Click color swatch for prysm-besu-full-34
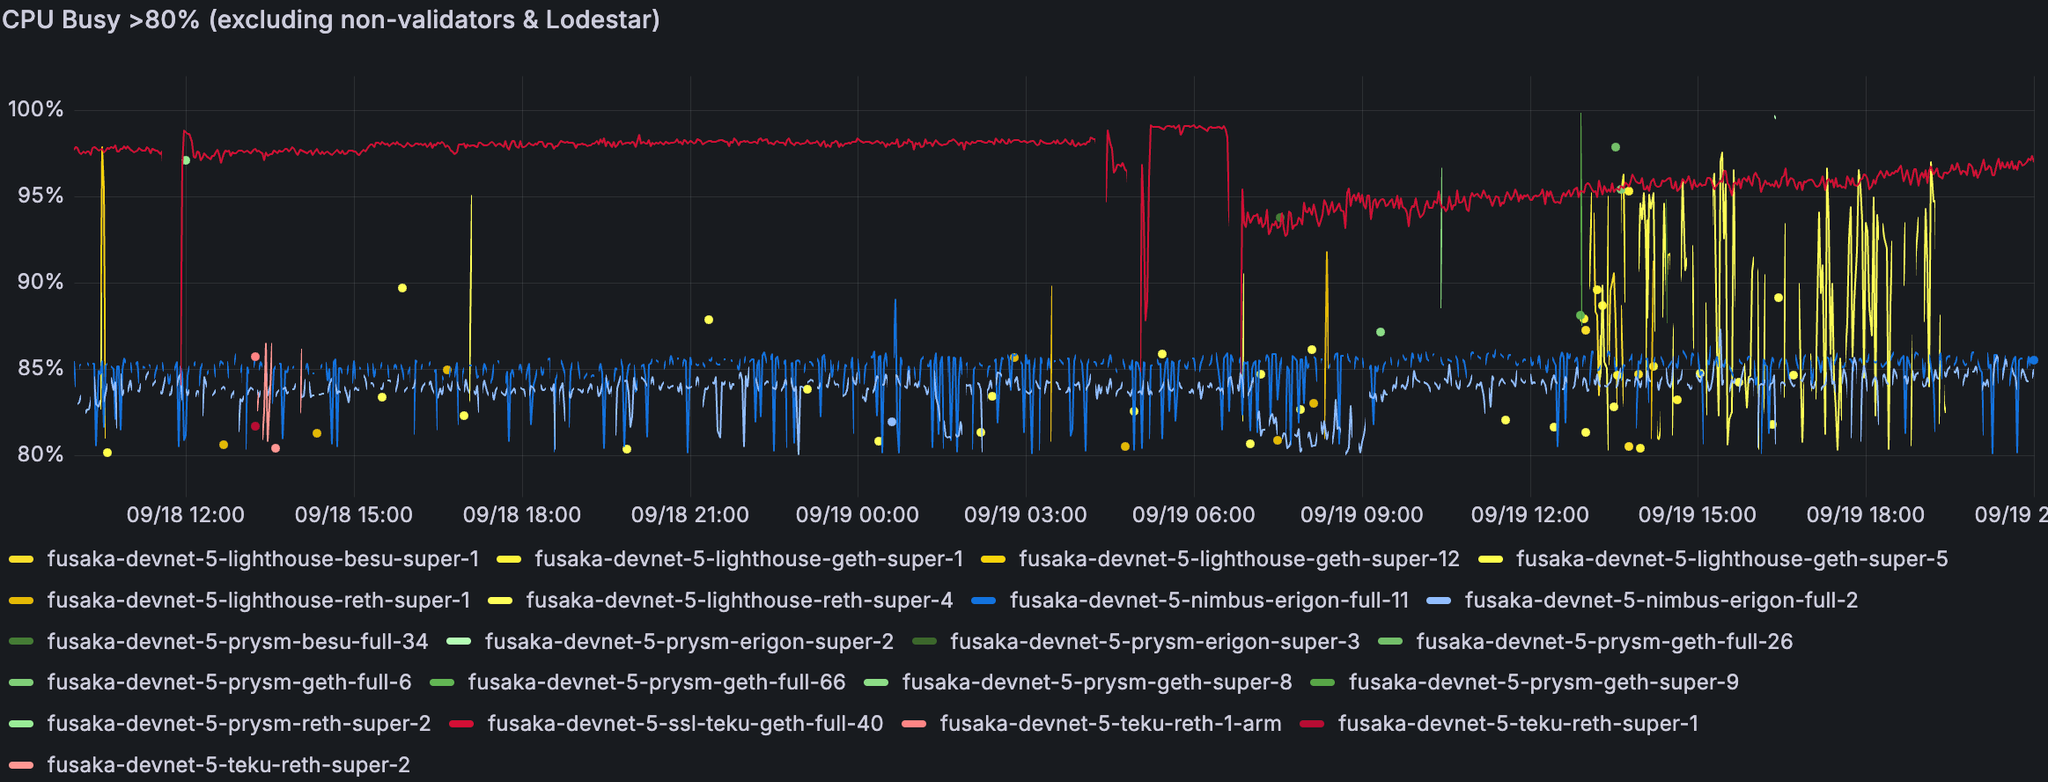2048x782 pixels. pos(22,642)
